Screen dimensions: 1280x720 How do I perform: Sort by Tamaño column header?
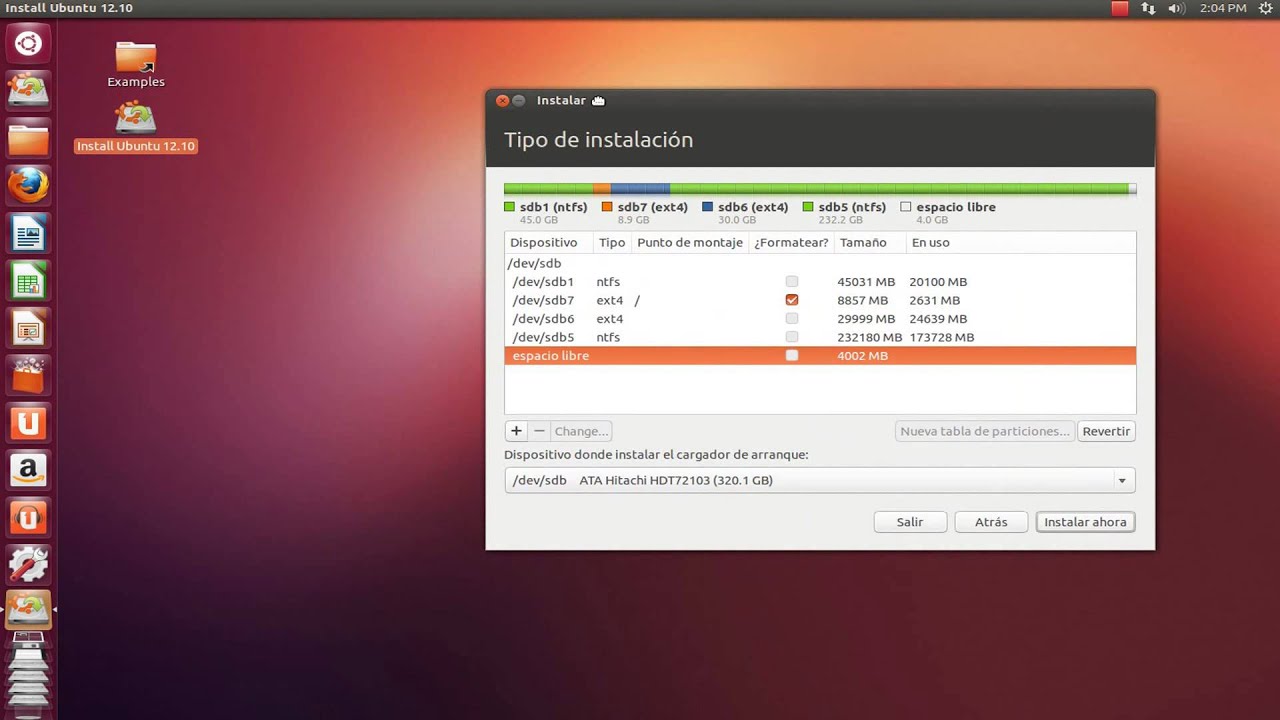869,243
